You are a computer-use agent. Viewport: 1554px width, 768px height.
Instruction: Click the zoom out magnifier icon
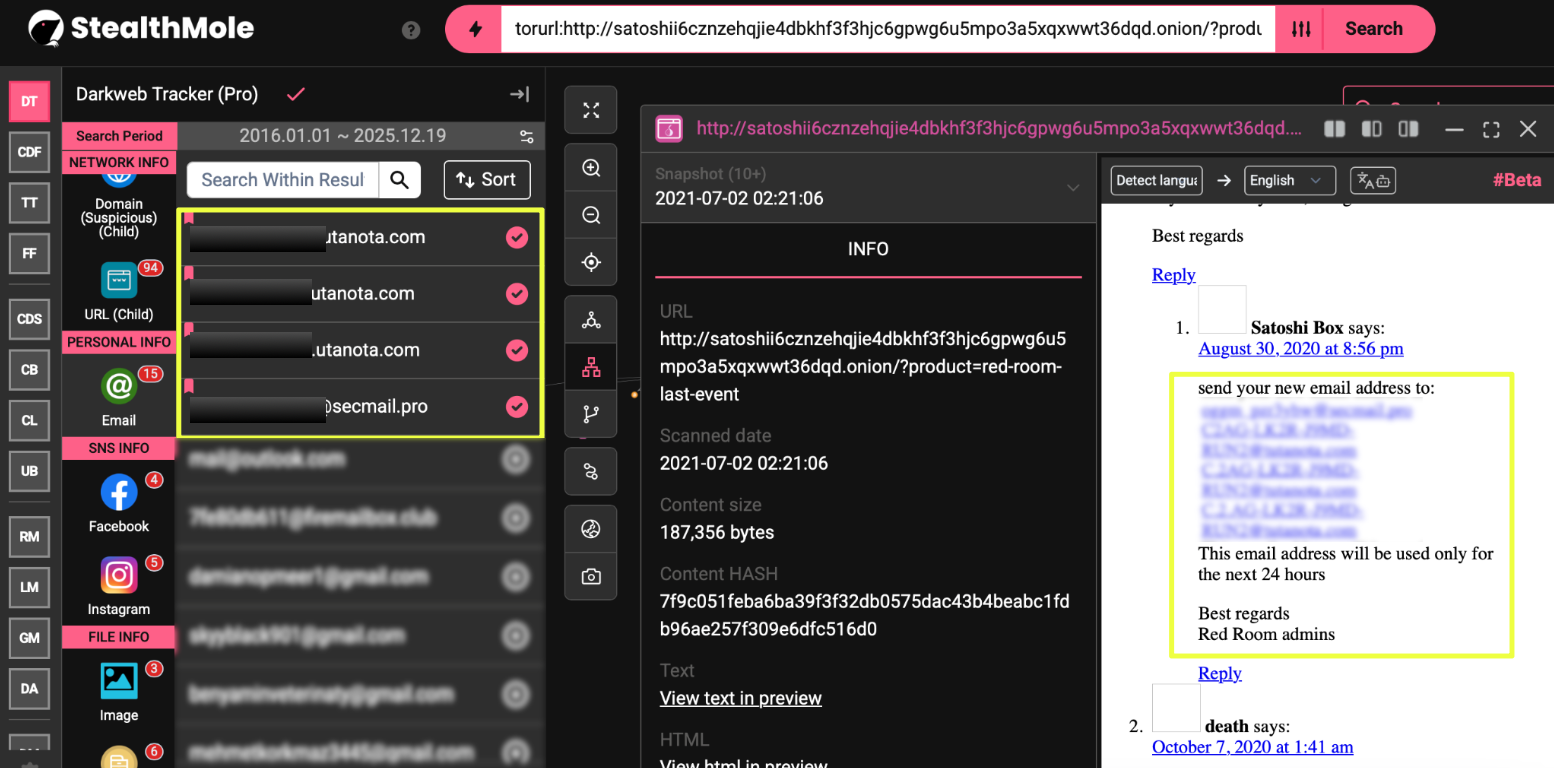coord(591,215)
